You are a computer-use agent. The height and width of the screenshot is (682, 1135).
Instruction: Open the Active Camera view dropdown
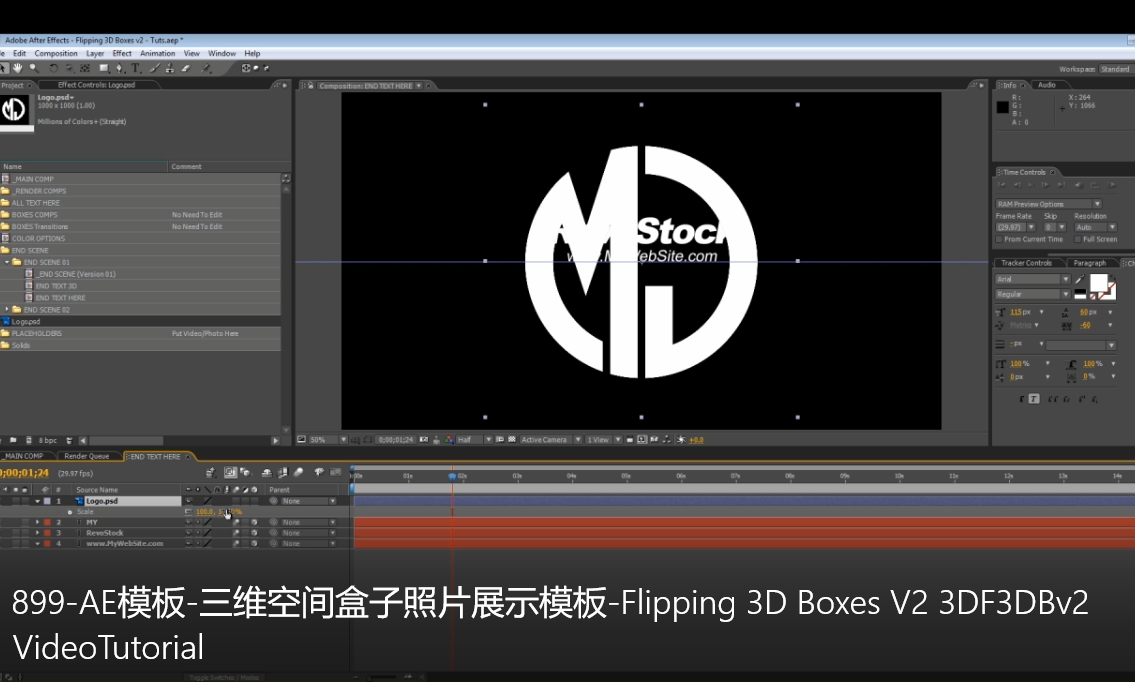(x=551, y=439)
